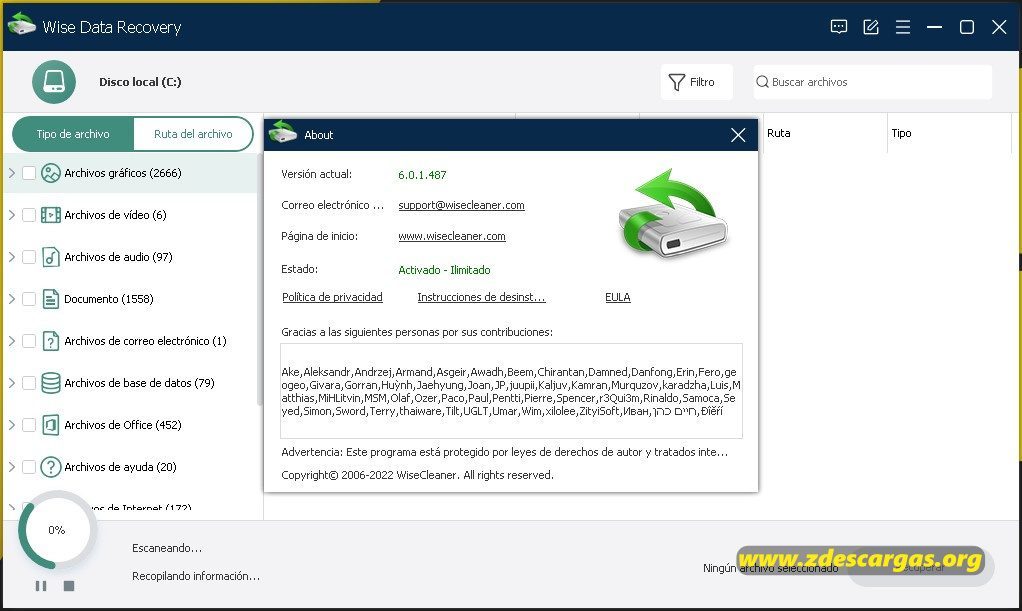Click the edit note icon in title bar
1022x611 pixels.
coord(871,27)
